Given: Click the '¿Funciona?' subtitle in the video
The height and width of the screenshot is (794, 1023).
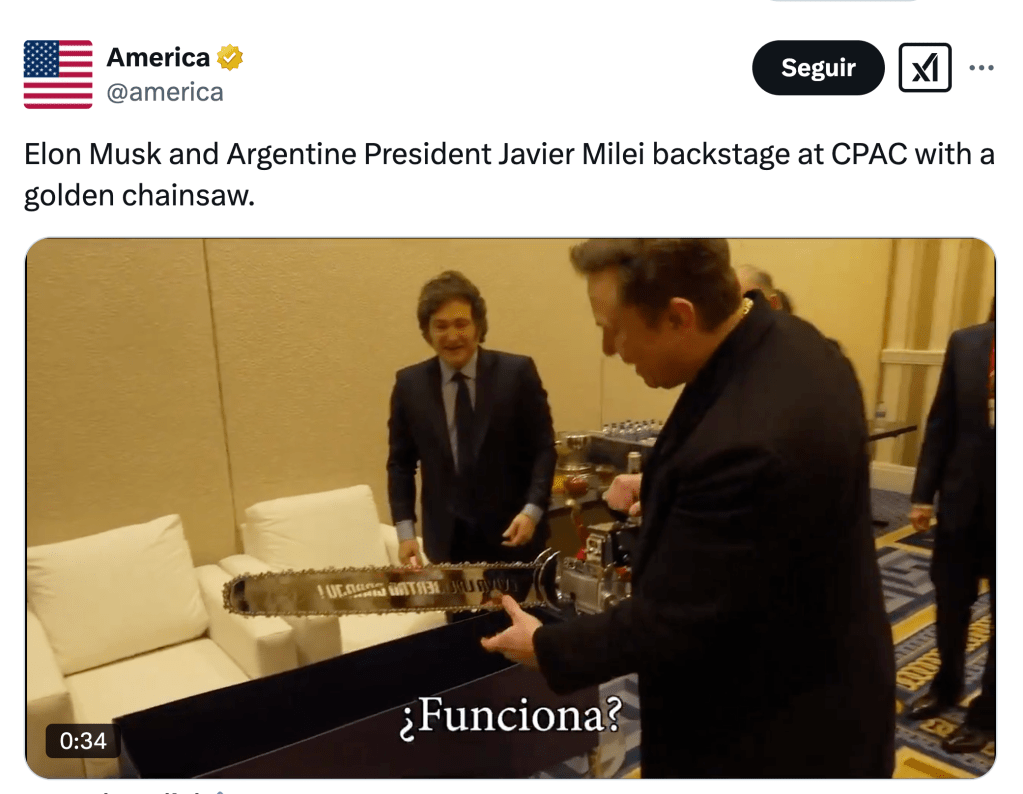Looking at the screenshot, I should pos(510,716).
